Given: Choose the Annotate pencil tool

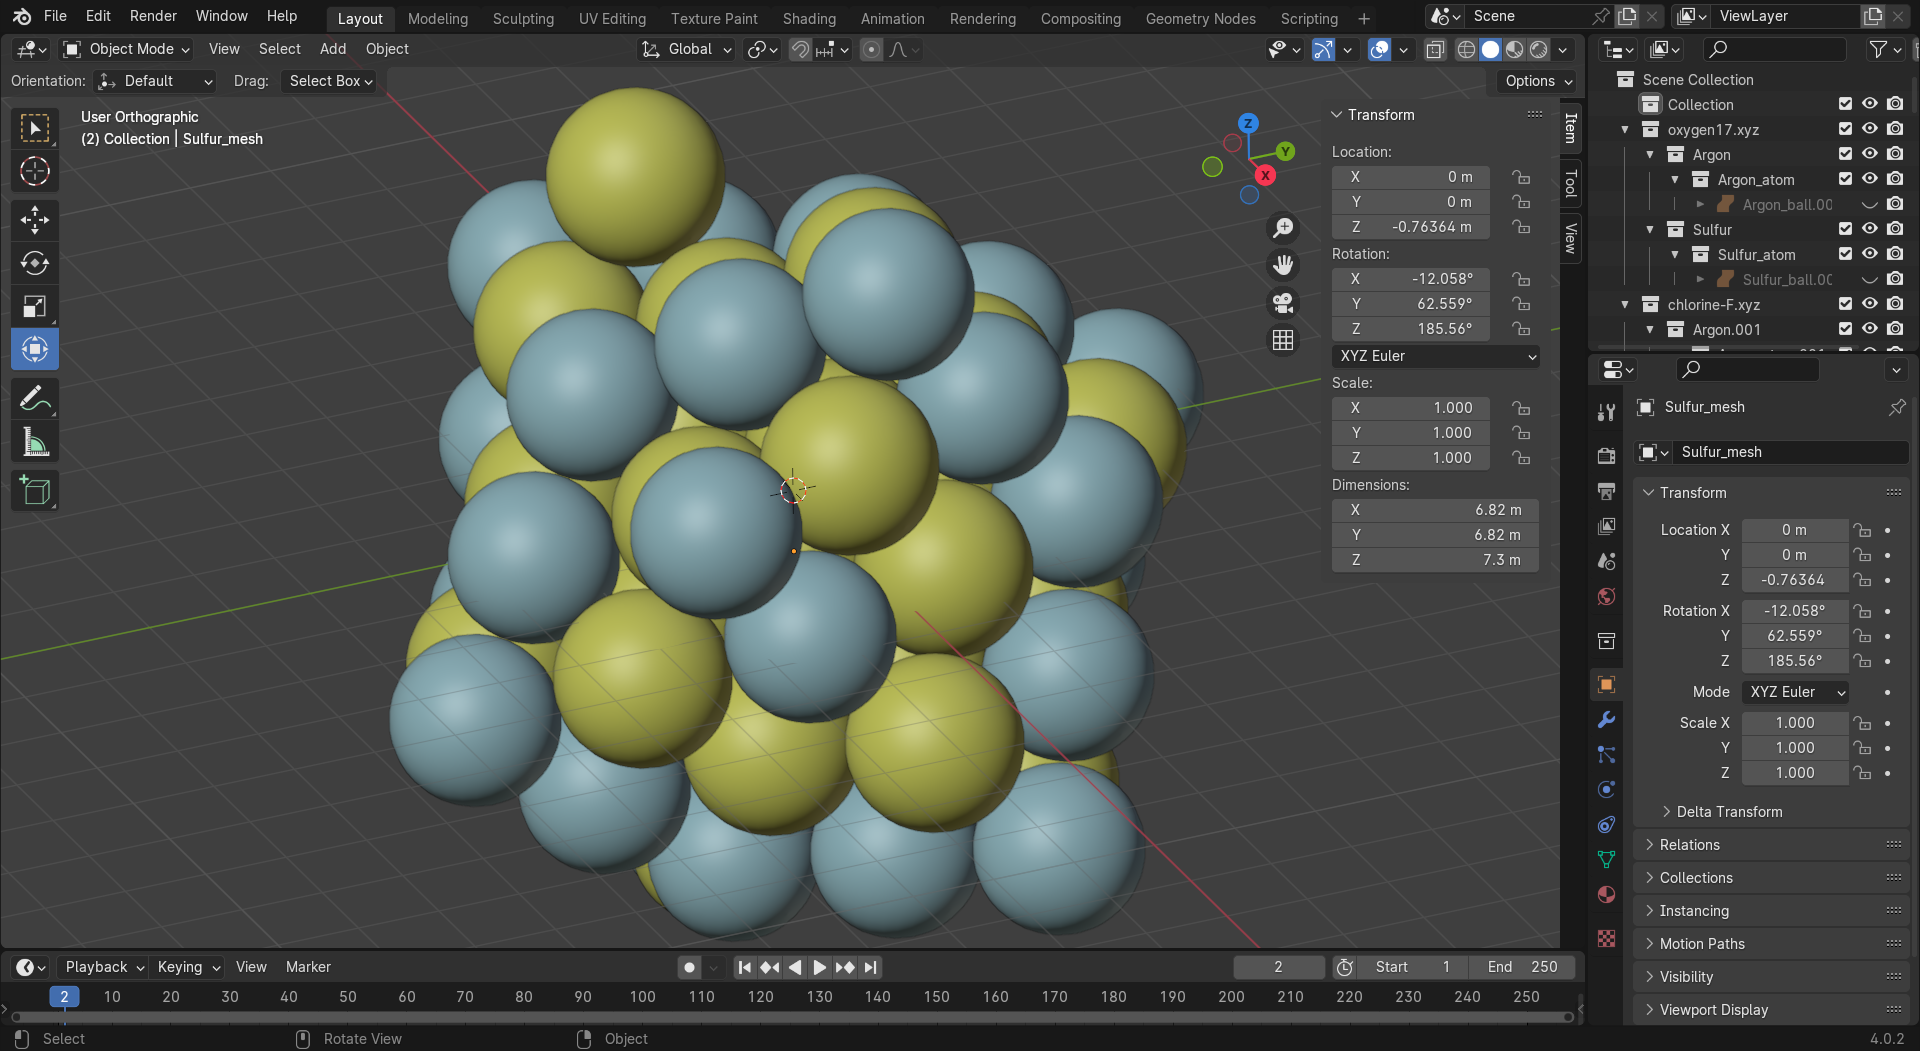Looking at the screenshot, I should point(35,399).
